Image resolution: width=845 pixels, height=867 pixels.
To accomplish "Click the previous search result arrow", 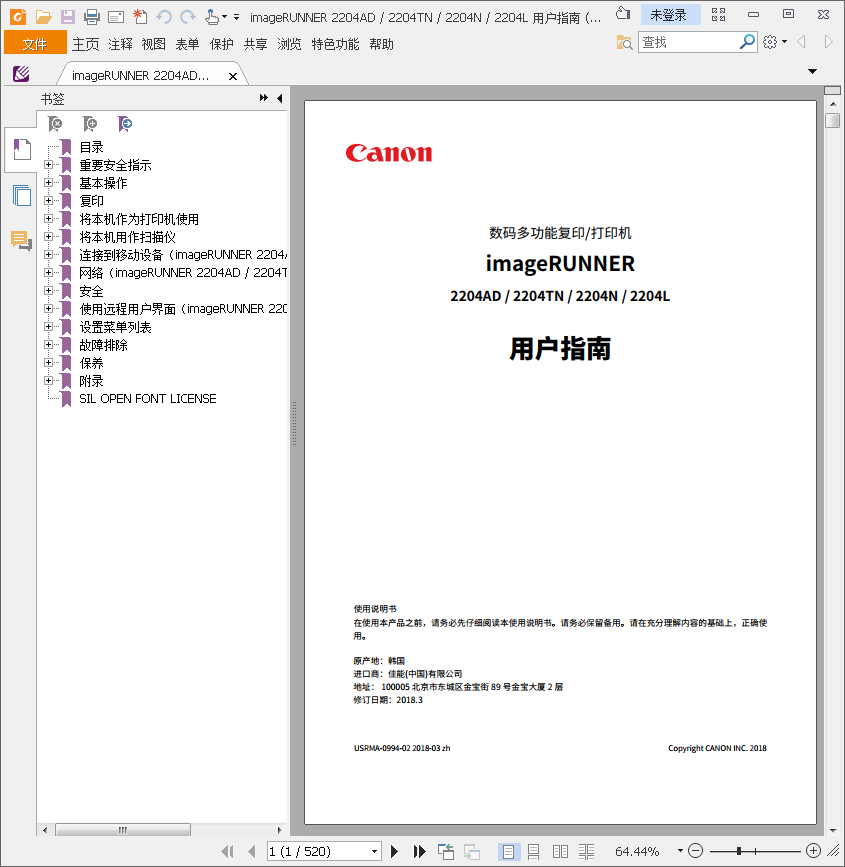I will point(801,41).
